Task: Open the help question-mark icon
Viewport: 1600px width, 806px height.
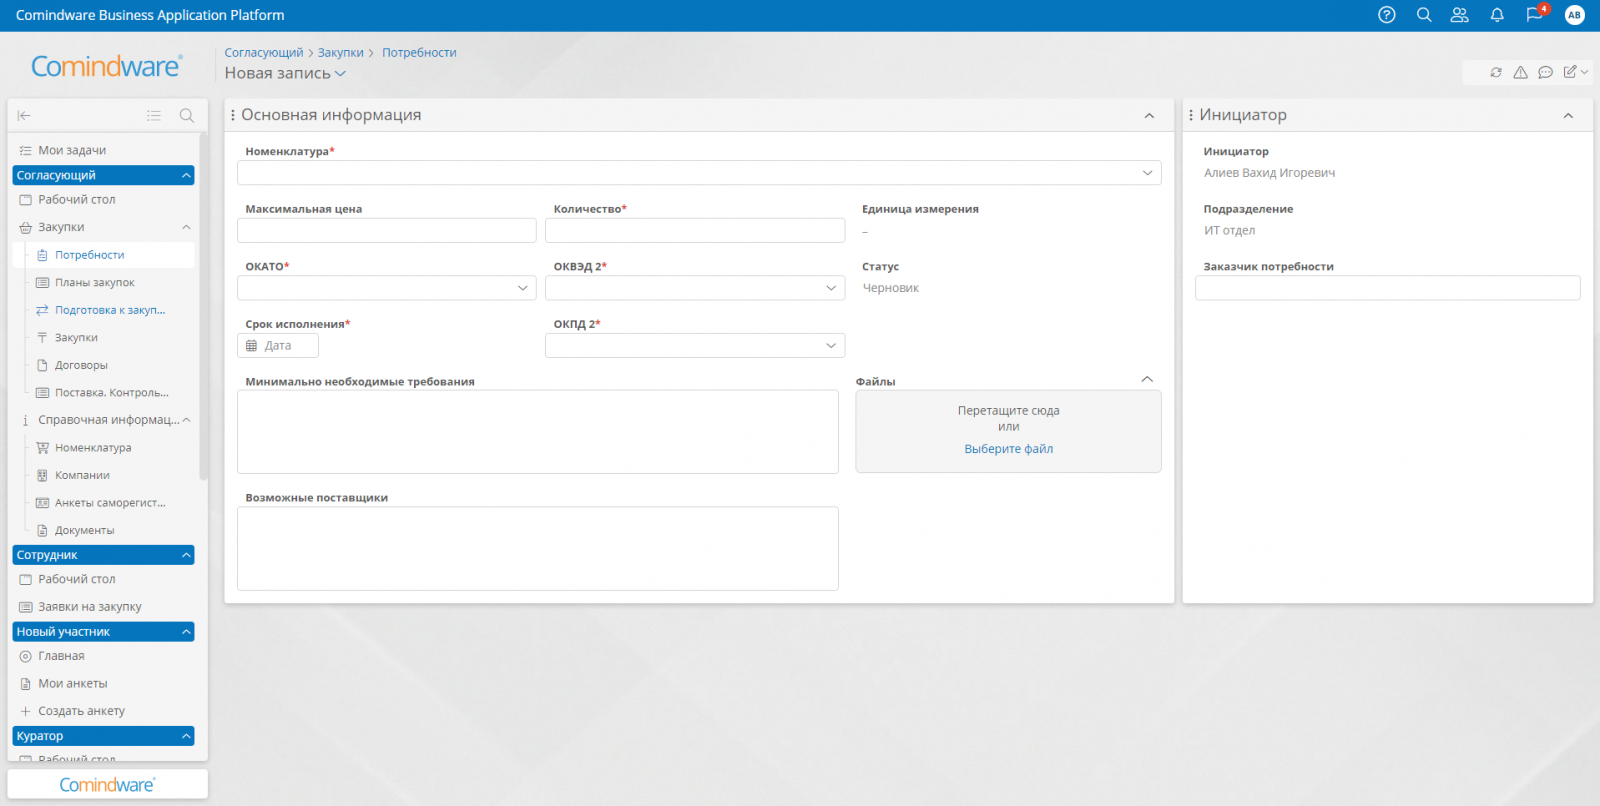Action: [1386, 15]
